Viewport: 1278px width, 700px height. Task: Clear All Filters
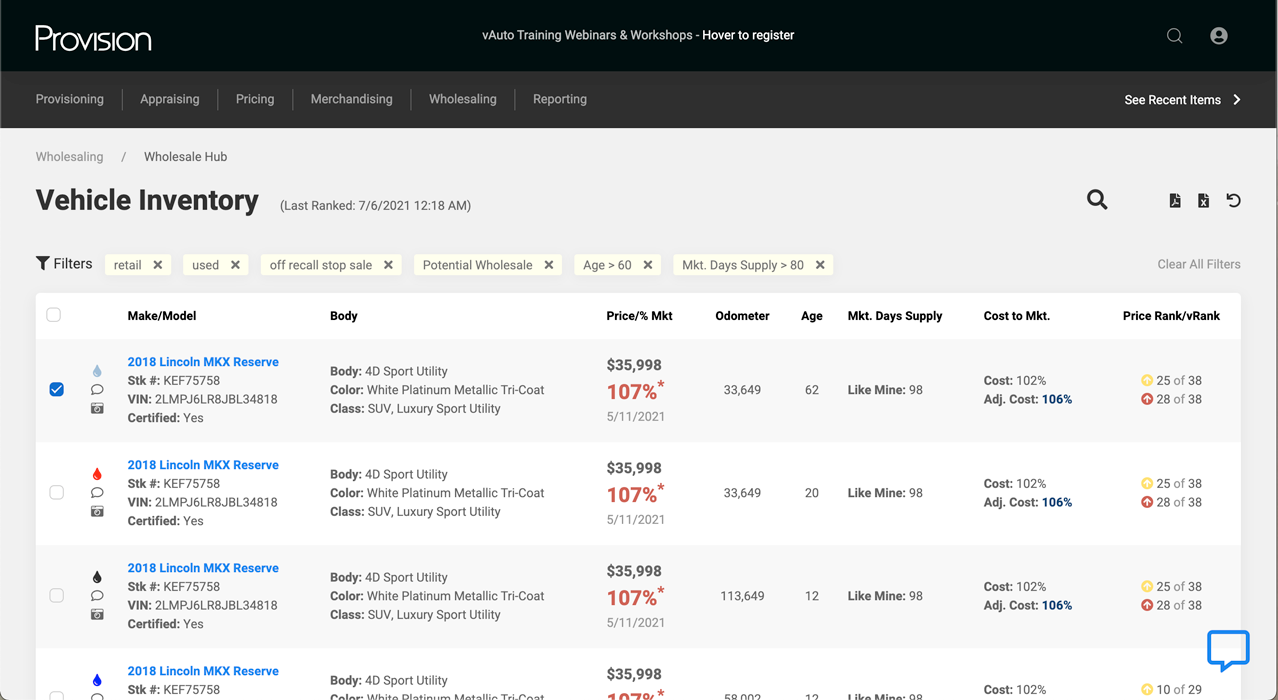coord(1198,265)
